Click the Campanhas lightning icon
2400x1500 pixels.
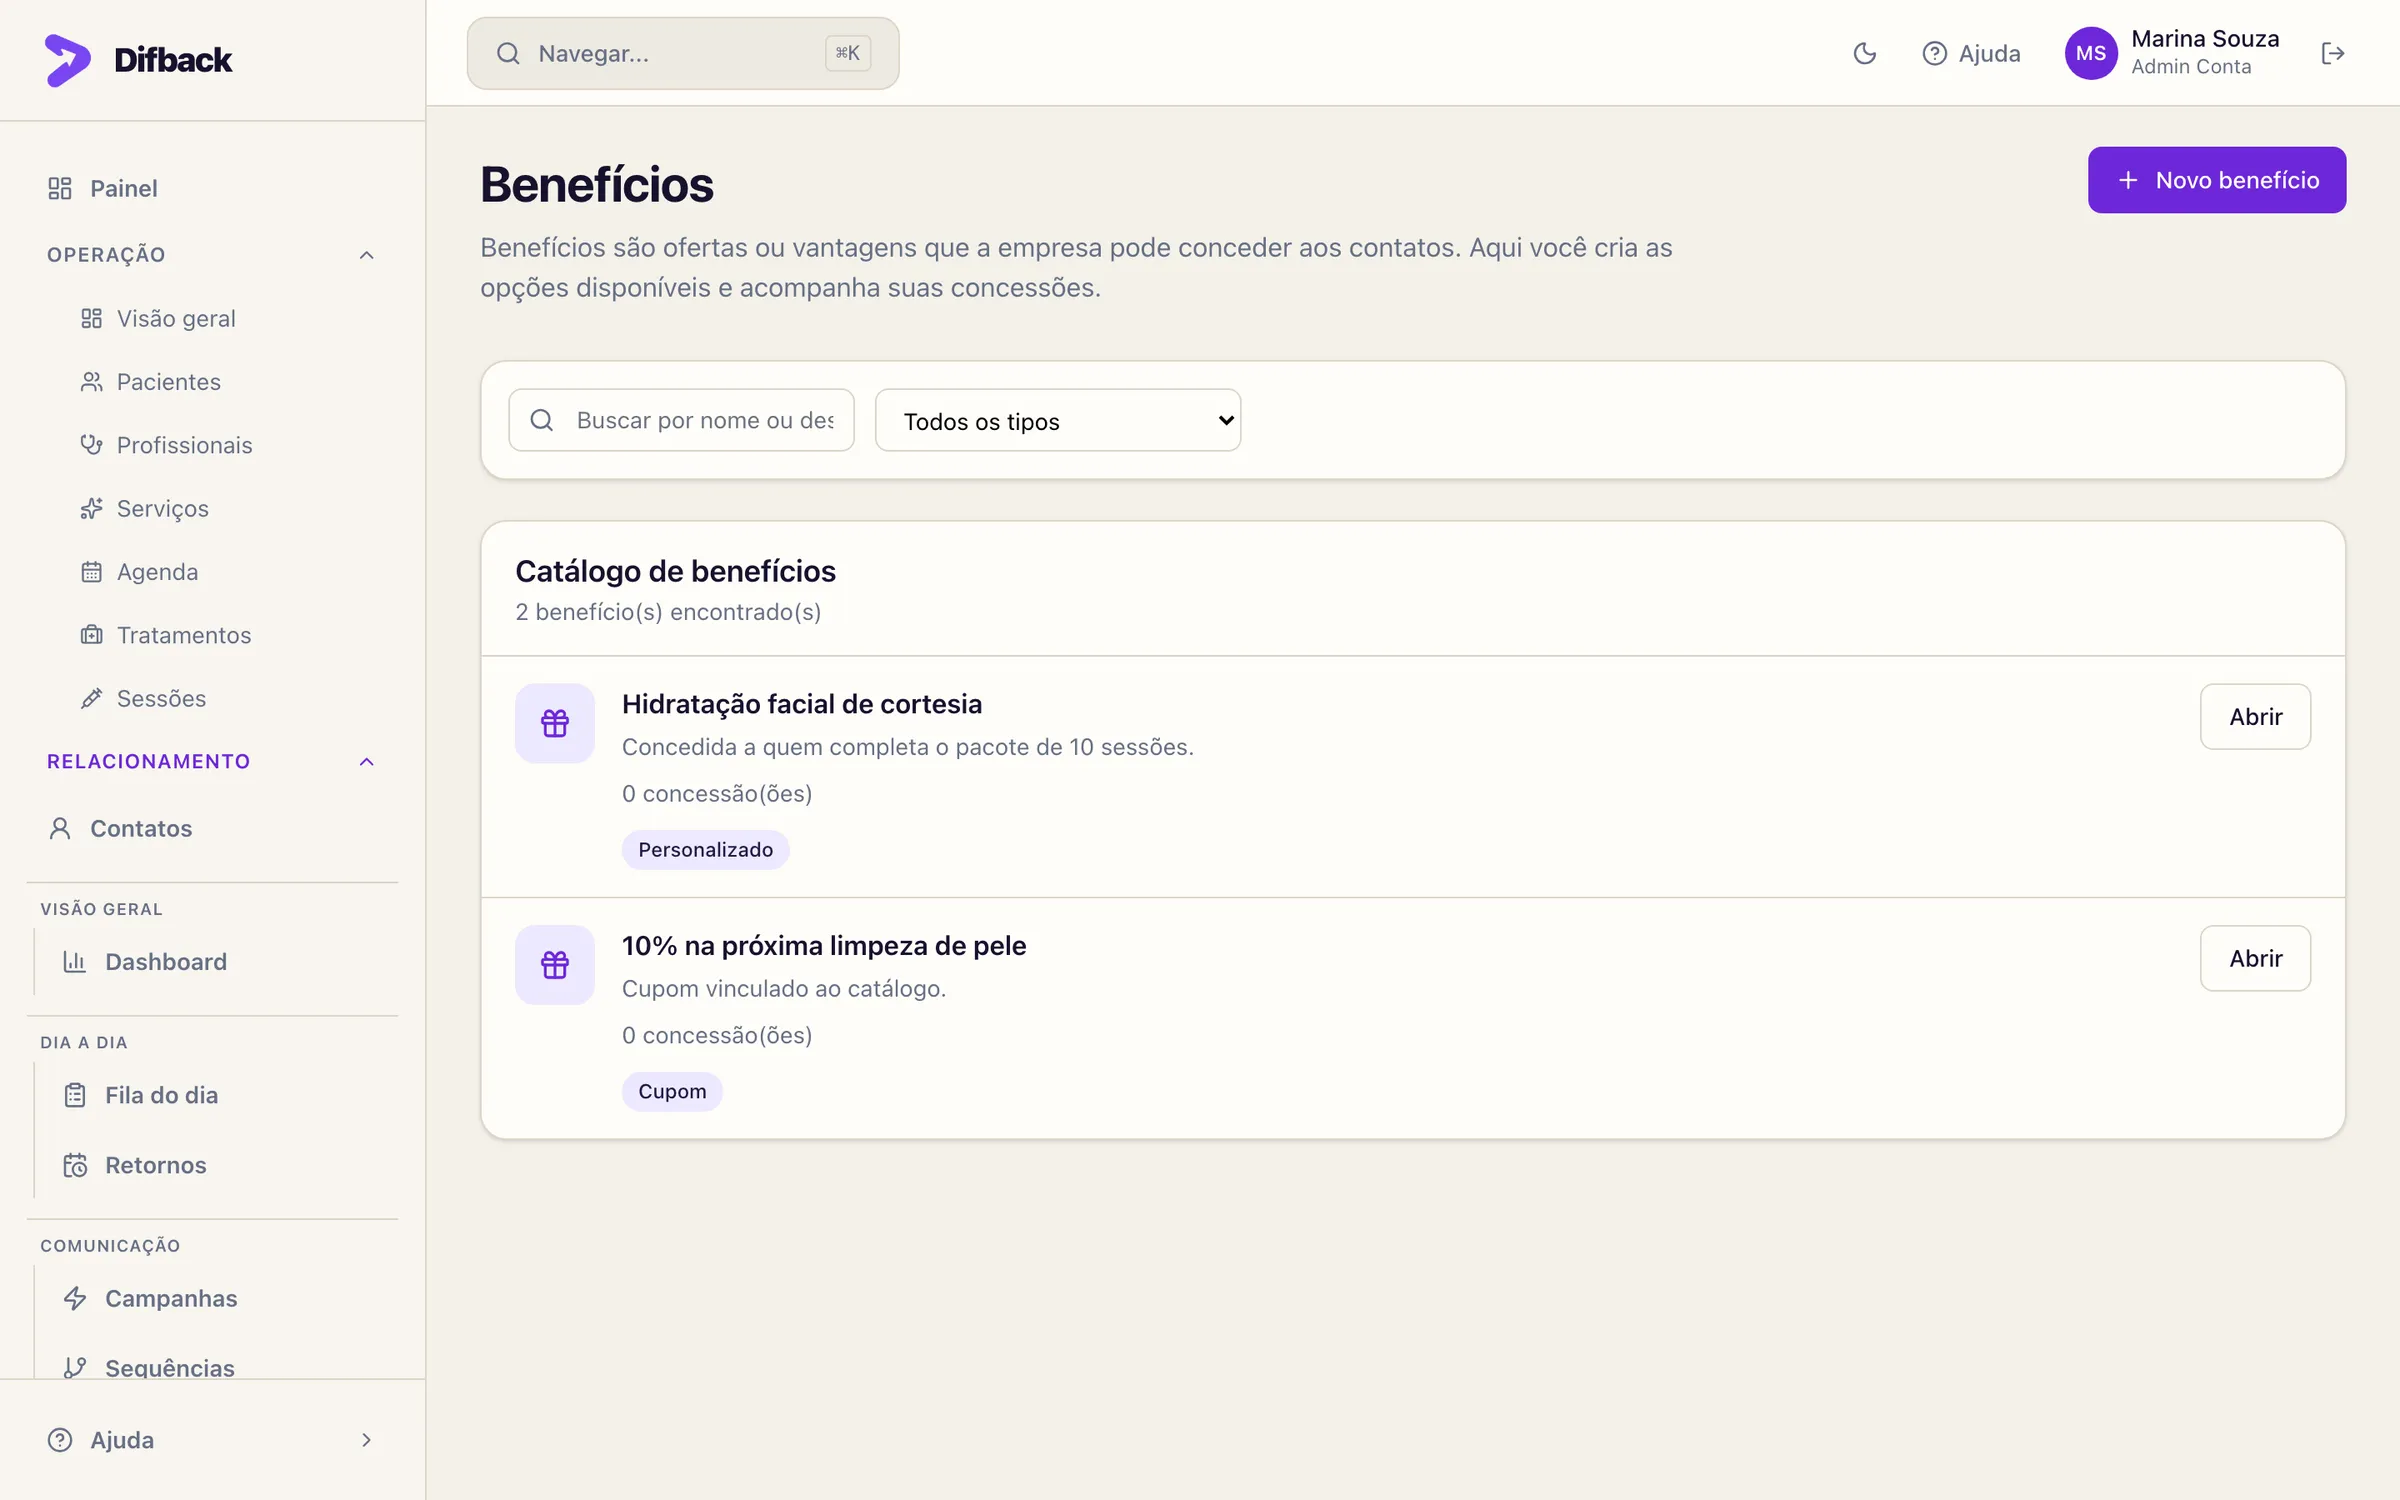coord(75,1298)
